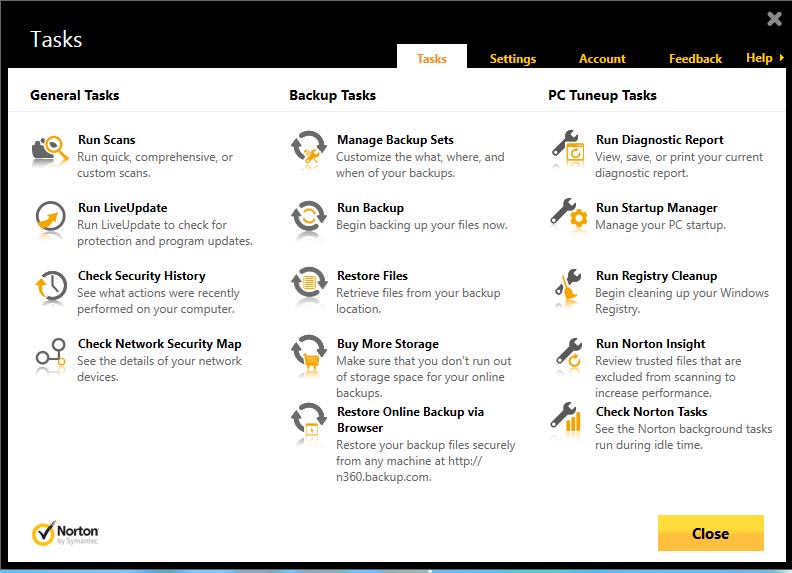
Task: Click 'Retrieve files from your backup location.' text
Action: point(418,301)
